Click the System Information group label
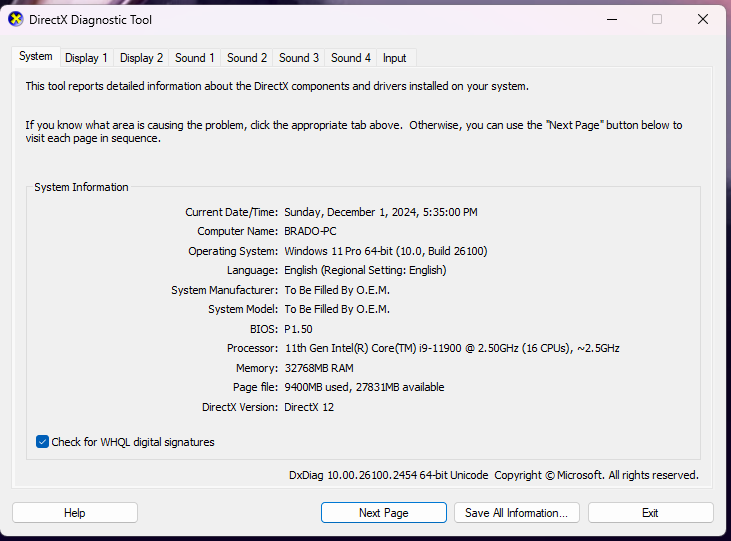Viewport: 731px width, 541px height. [81, 187]
